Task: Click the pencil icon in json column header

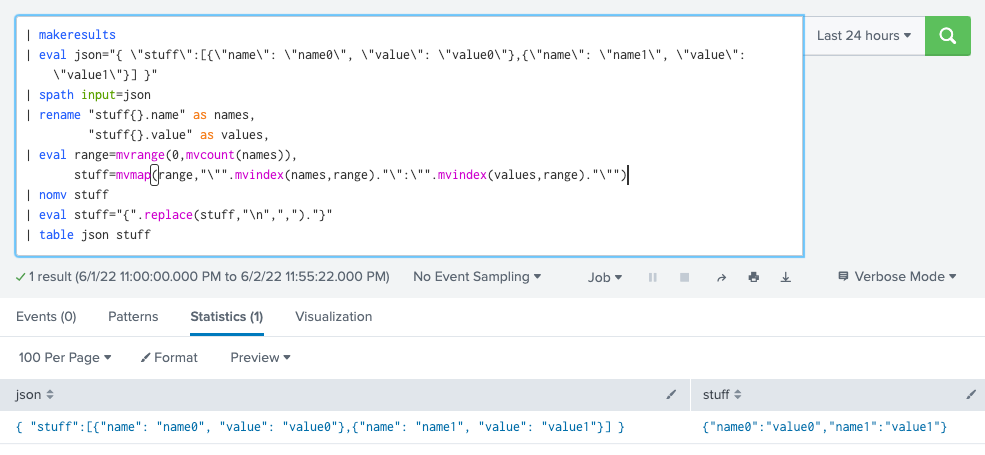Action: (671, 396)
